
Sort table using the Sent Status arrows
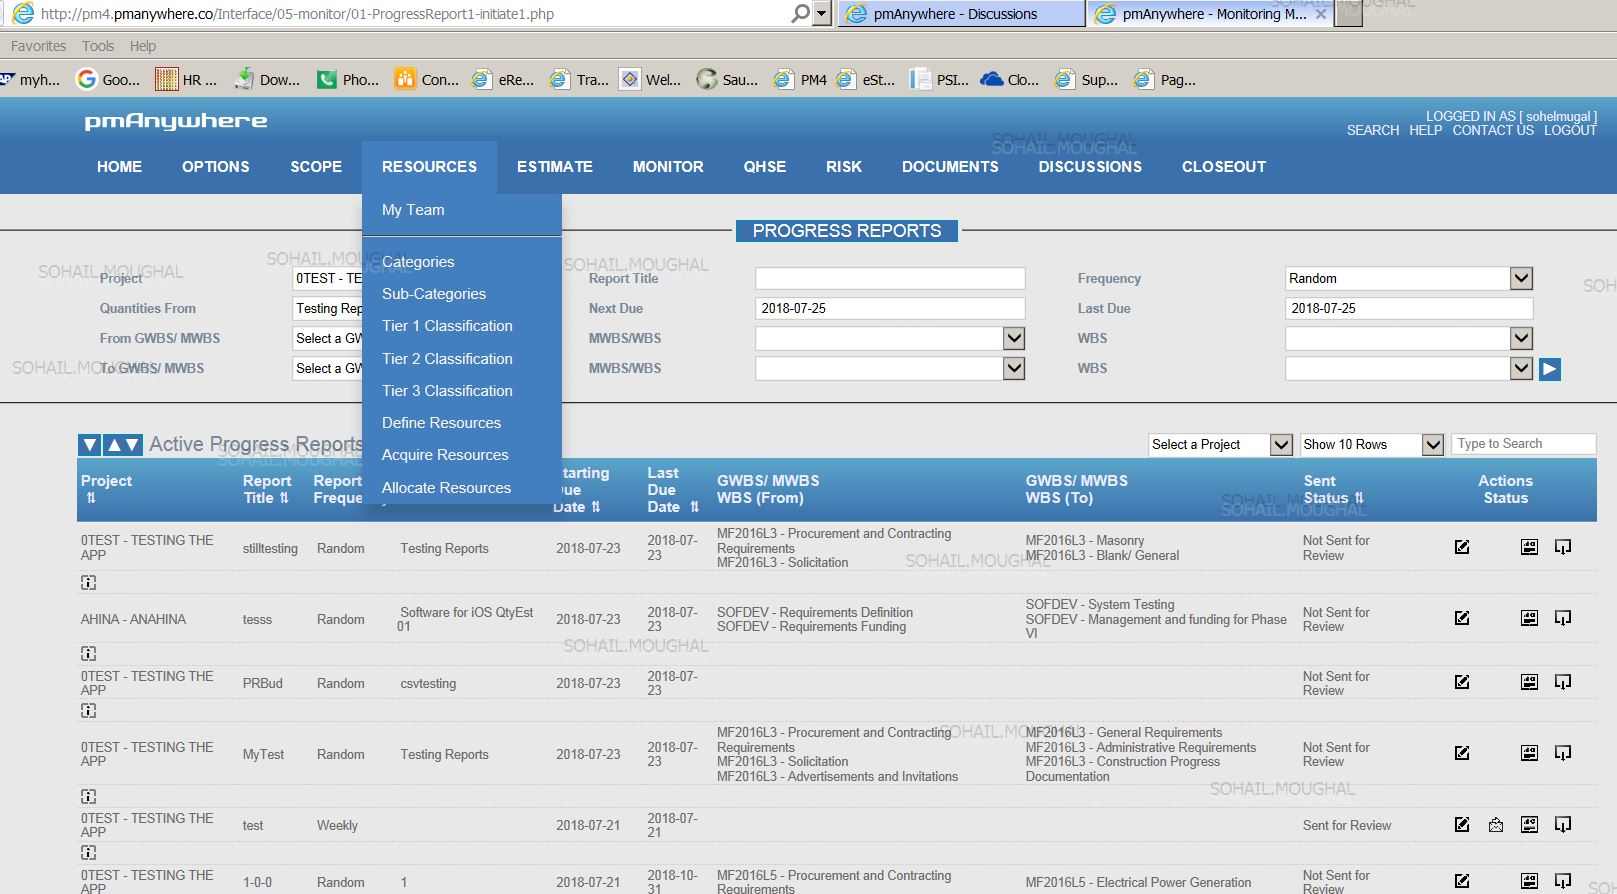[x=1358, y=498]
